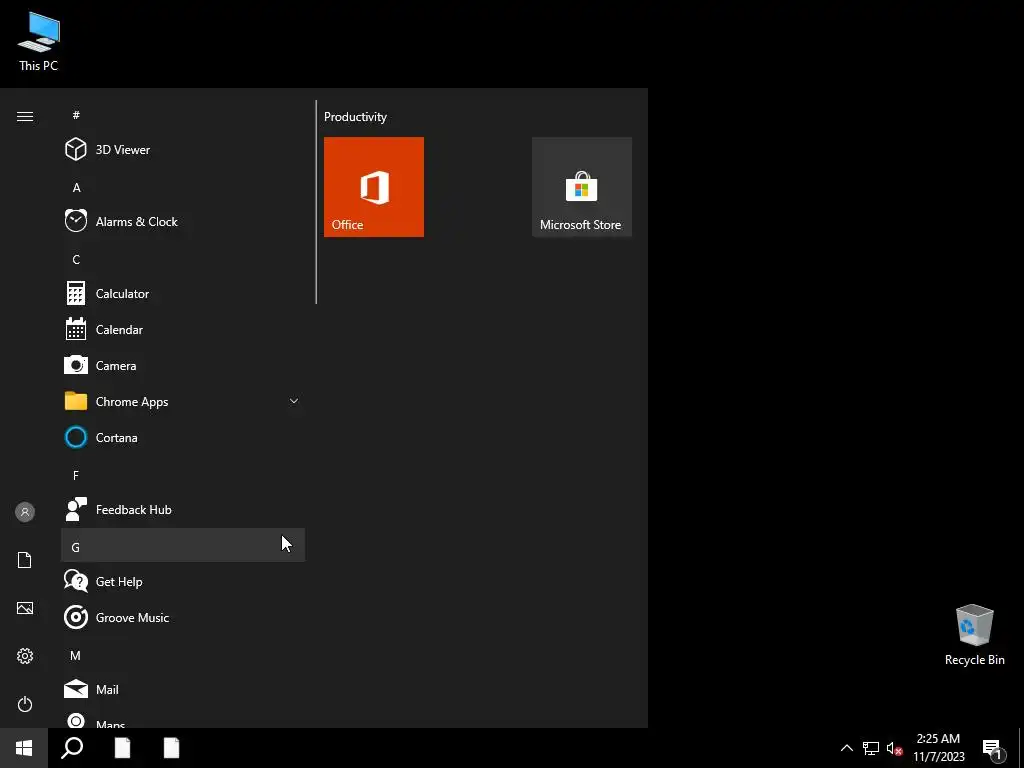Open taskbar Search magnifier
This screenshot has height=768, width=1024.
(72, 748)
